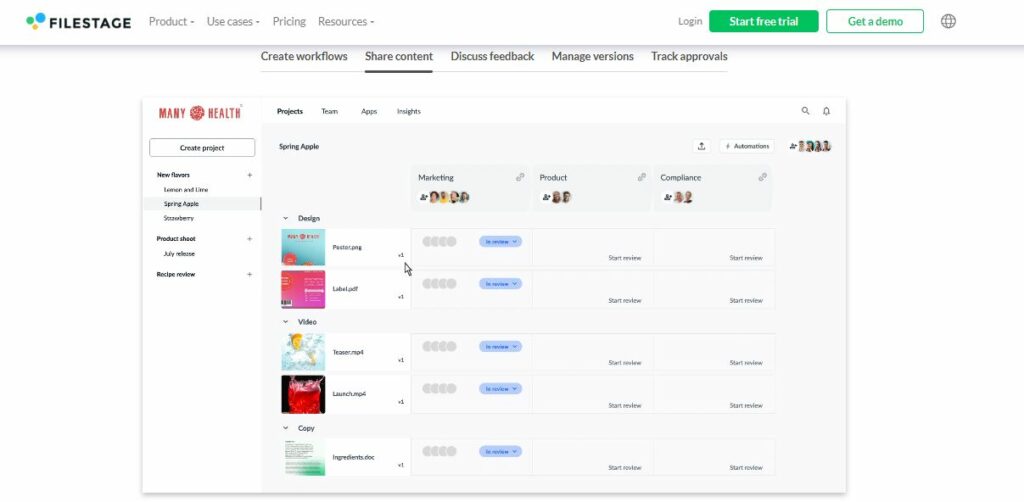This screenshot has height=502, width=1024.
Task: Add a section to New flavors with plus
Action: click(249, 175)
